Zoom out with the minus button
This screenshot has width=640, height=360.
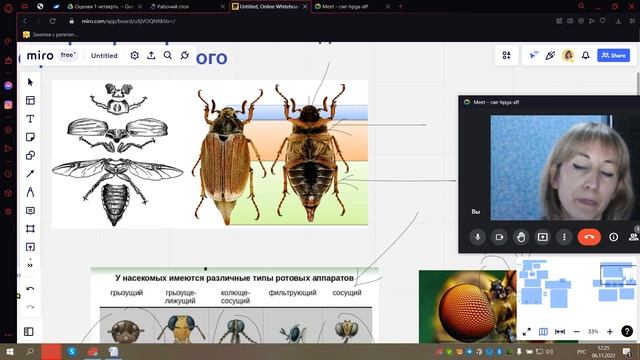click(x=576, y=332)
